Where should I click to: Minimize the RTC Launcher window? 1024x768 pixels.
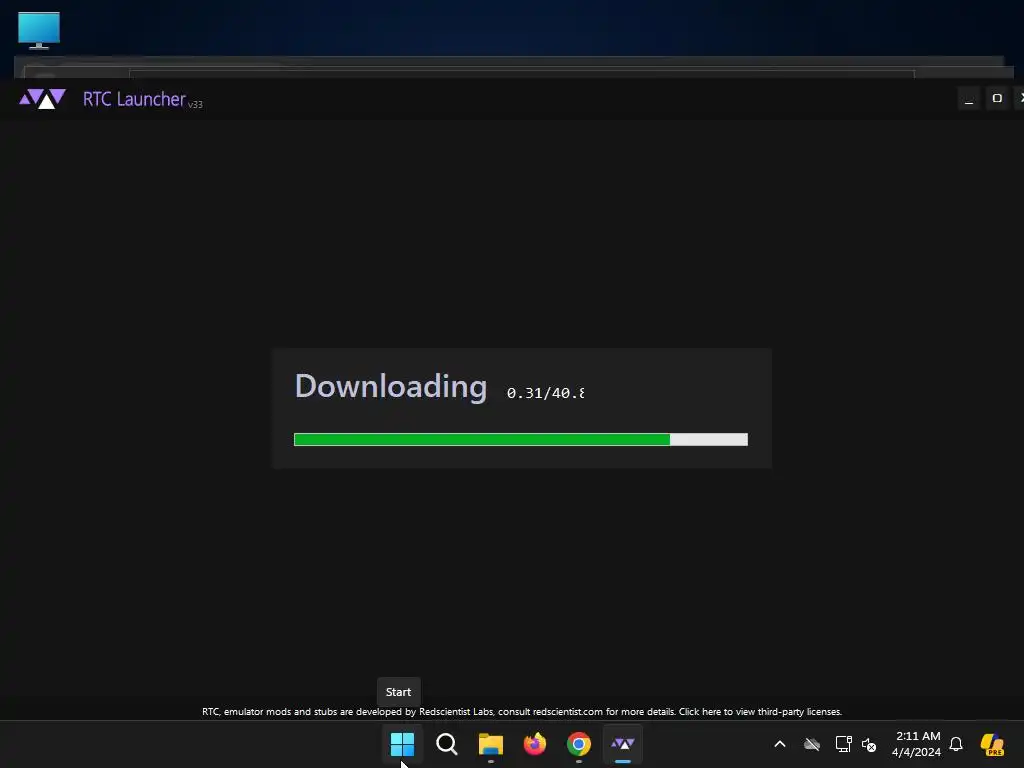tap(969, 99)
